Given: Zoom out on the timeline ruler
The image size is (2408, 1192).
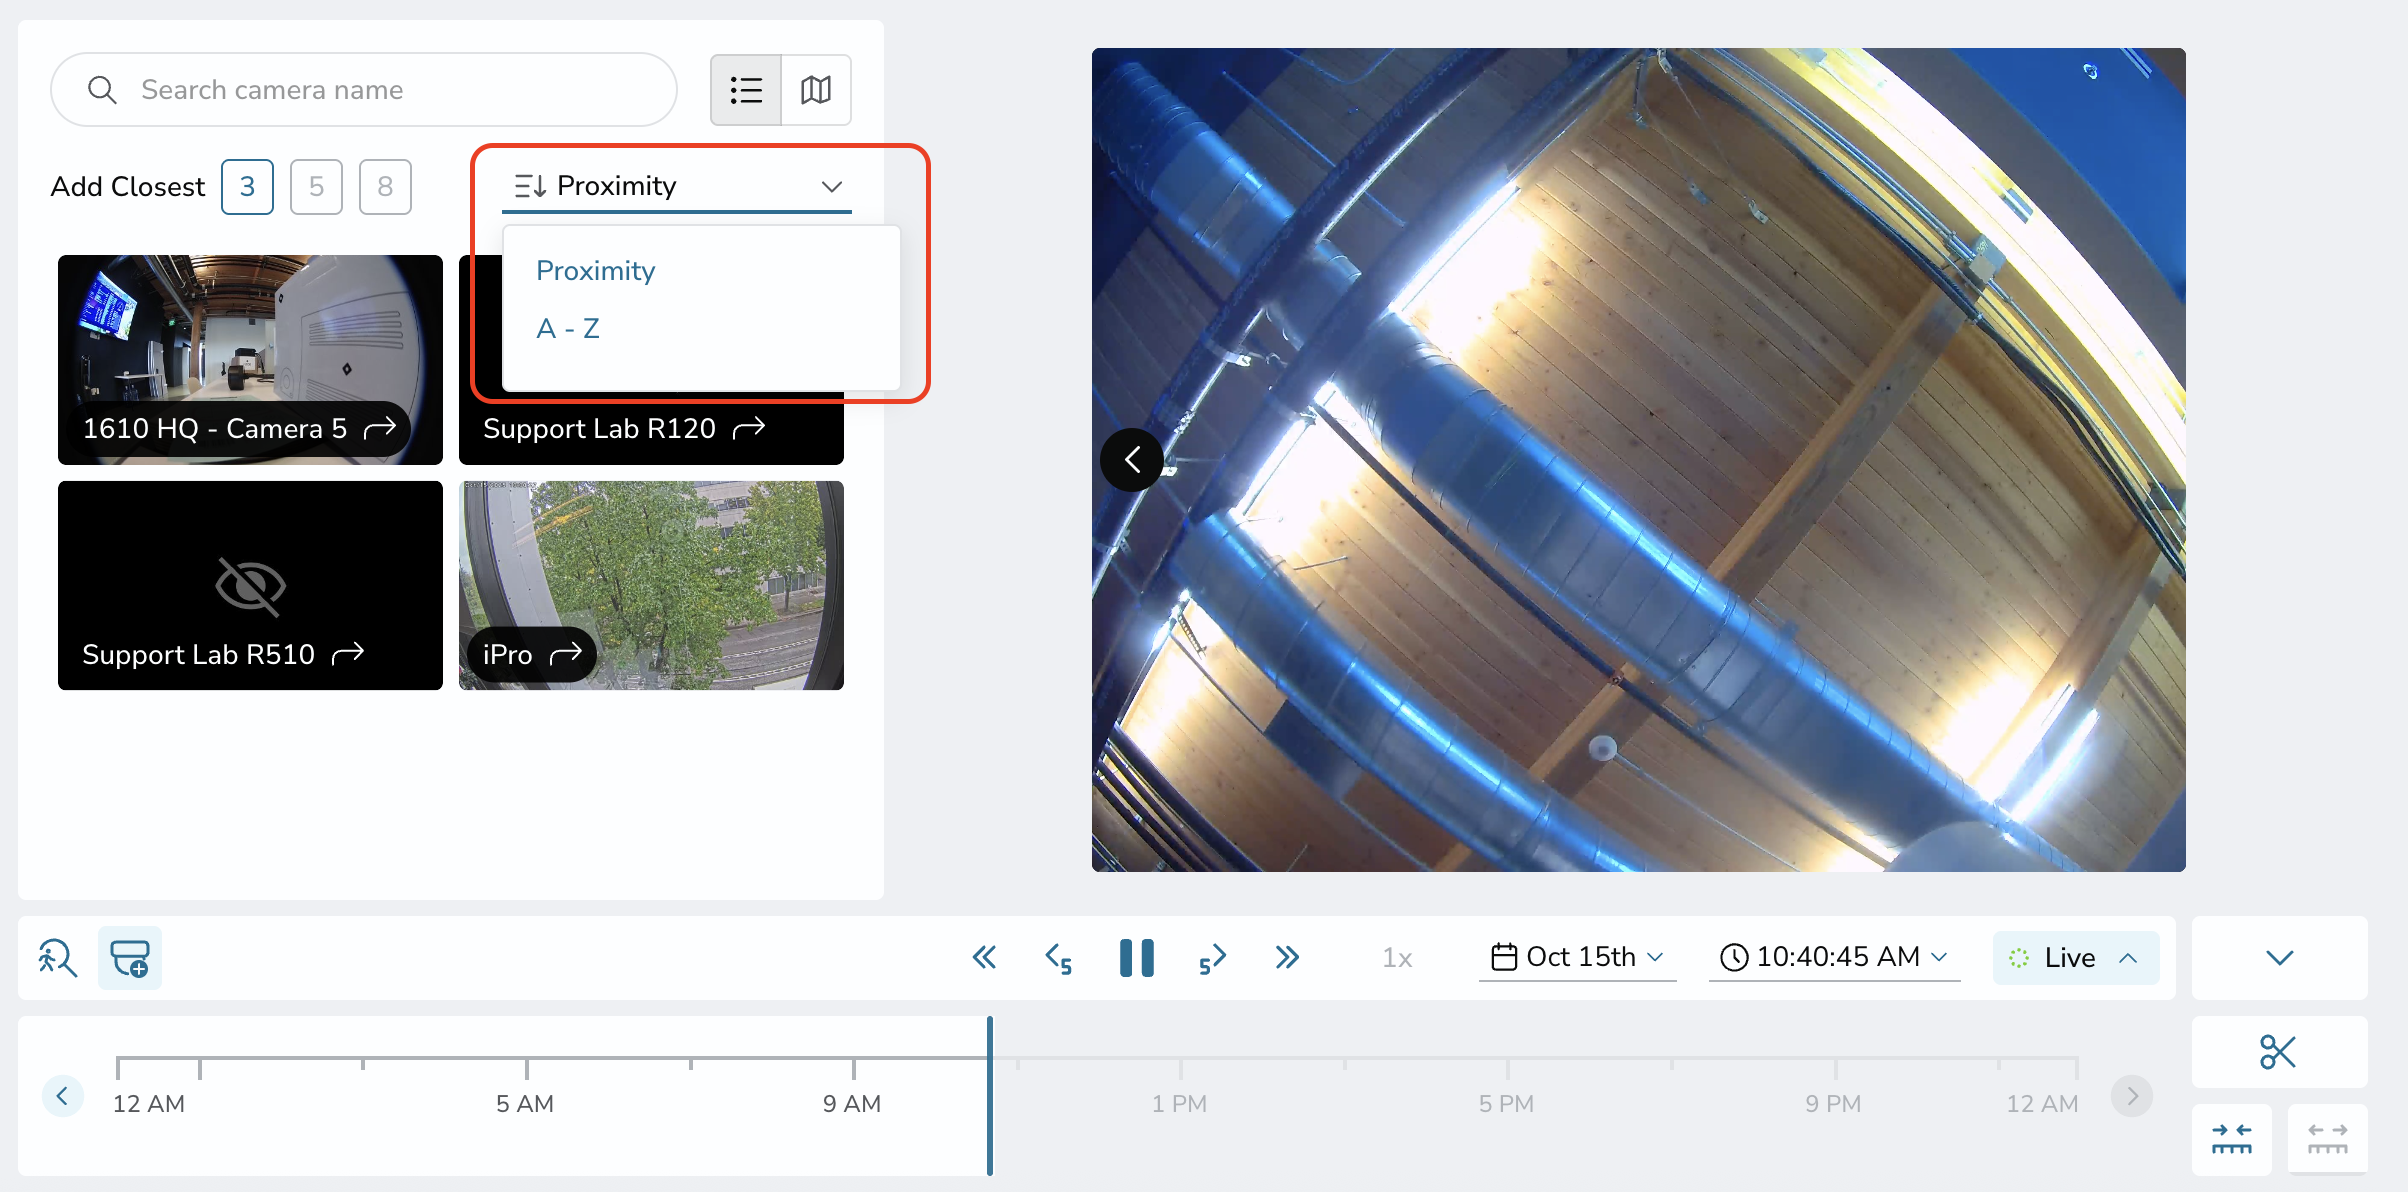Looking at the screenshot, I should (2327, 1139).
